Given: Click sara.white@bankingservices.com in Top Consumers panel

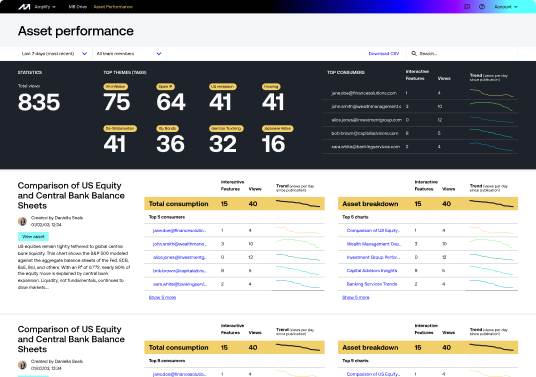Looking at the screenshot, I should click(365, 147).
